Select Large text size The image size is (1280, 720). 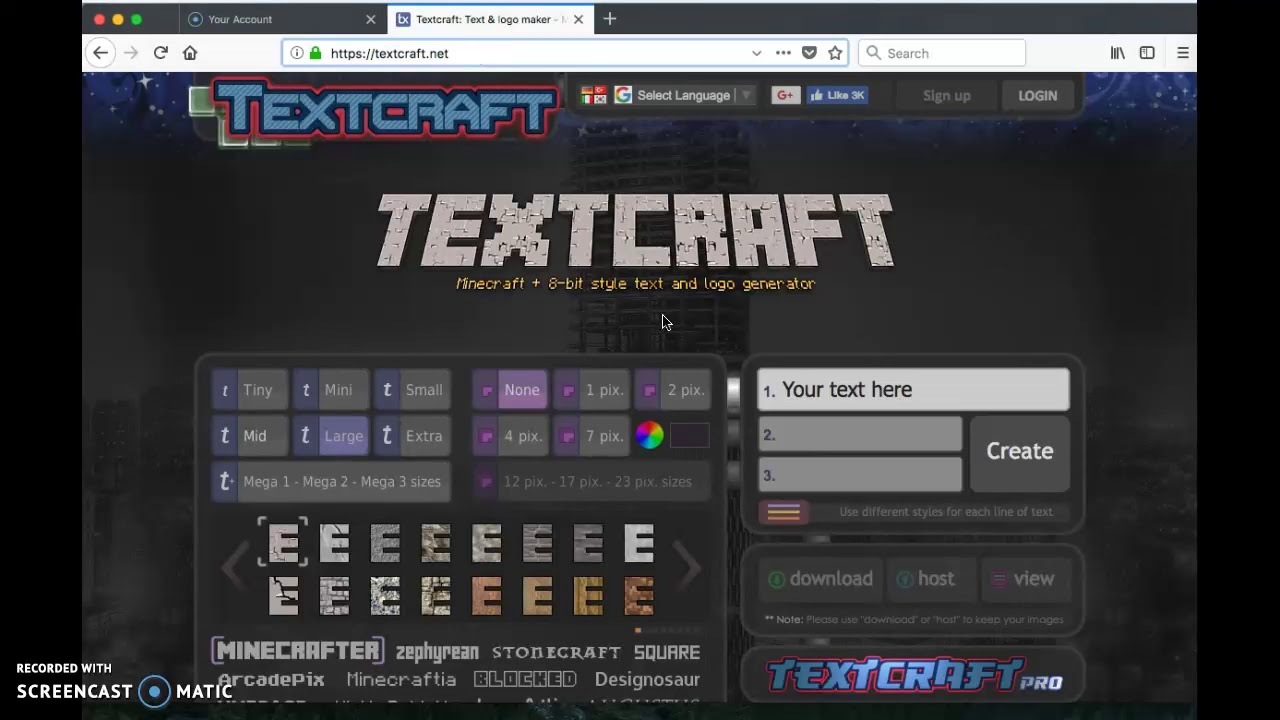[x=329, y=436]
